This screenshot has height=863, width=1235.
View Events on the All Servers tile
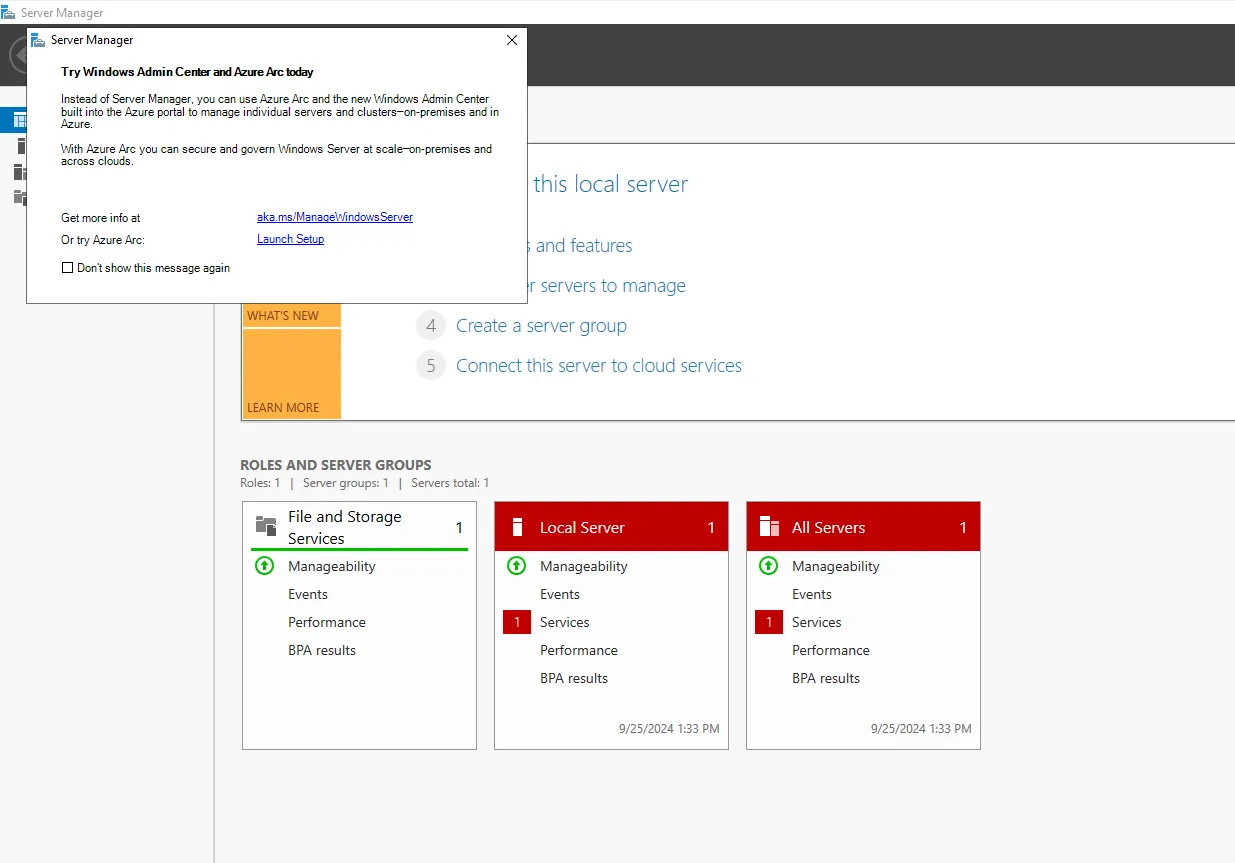pos(811,593)
